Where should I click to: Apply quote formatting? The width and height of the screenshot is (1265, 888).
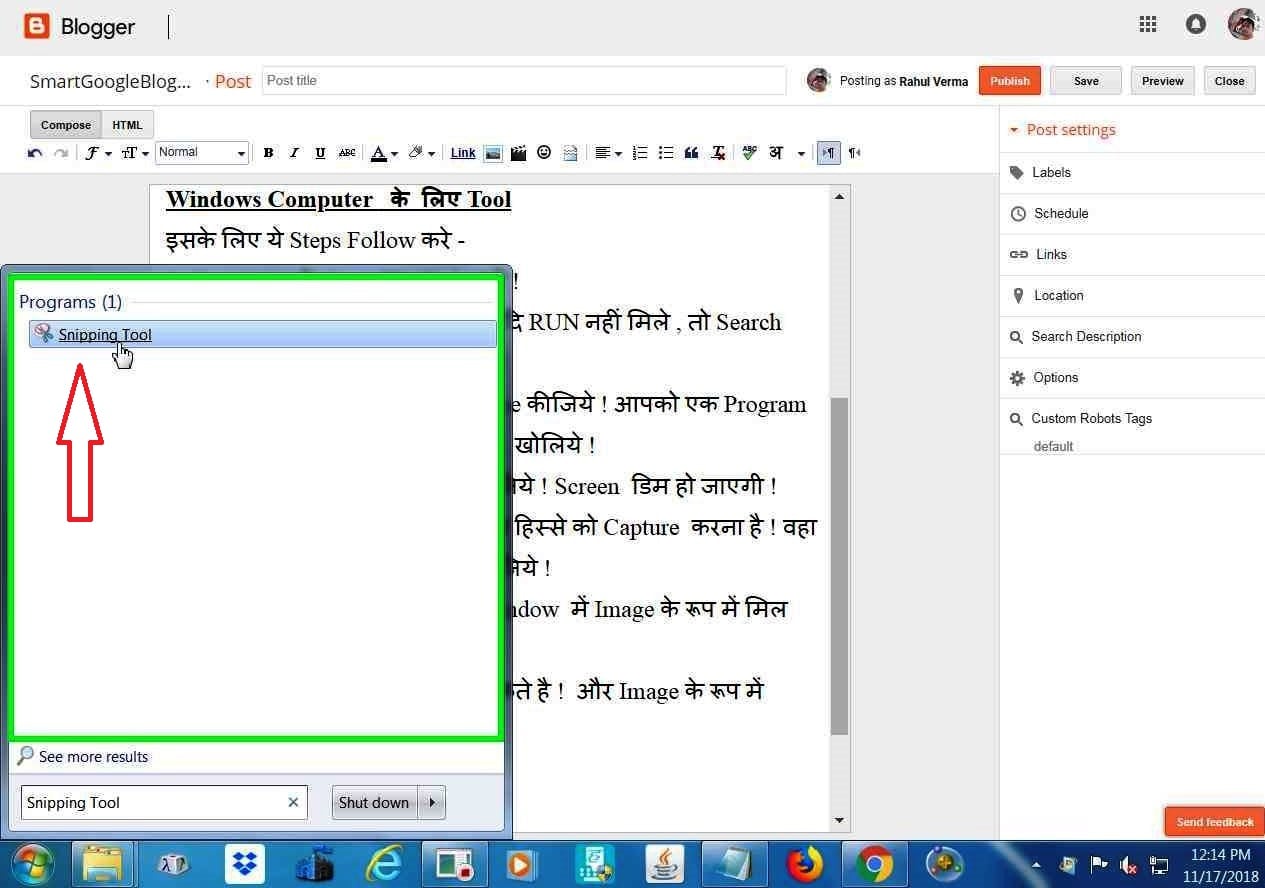point(692,153)
